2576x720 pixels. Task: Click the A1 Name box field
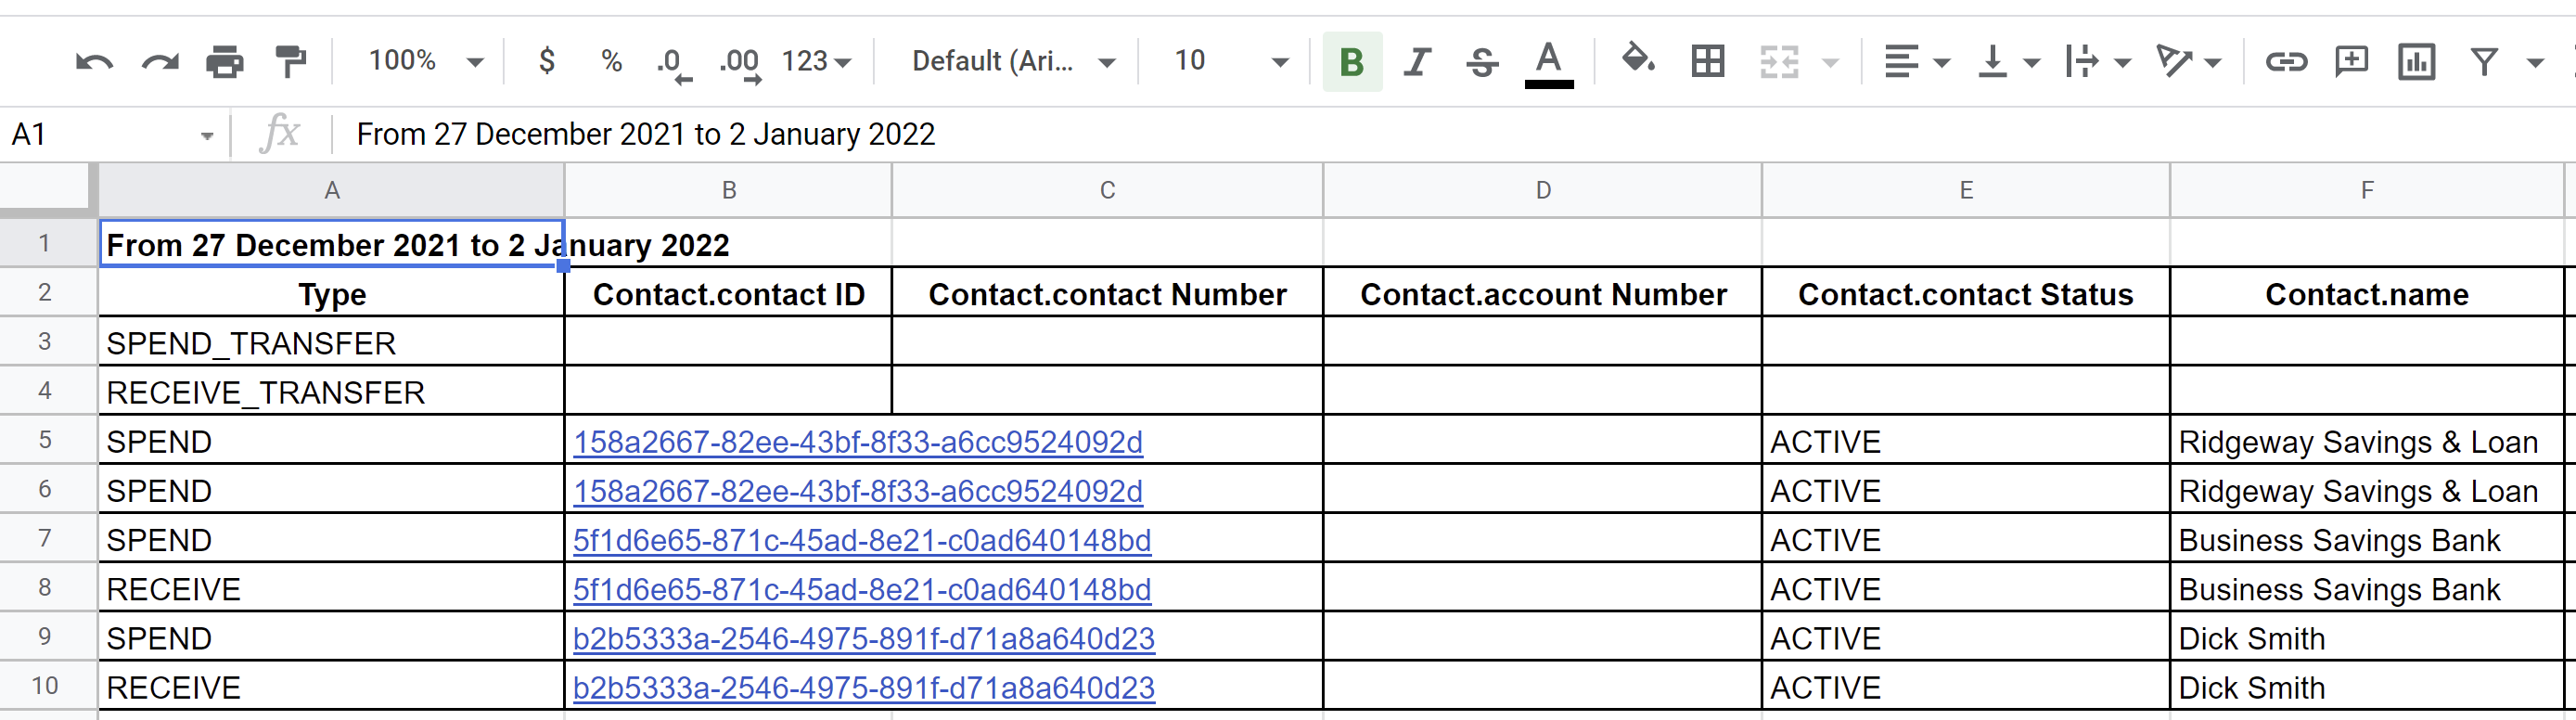(112, 134)
